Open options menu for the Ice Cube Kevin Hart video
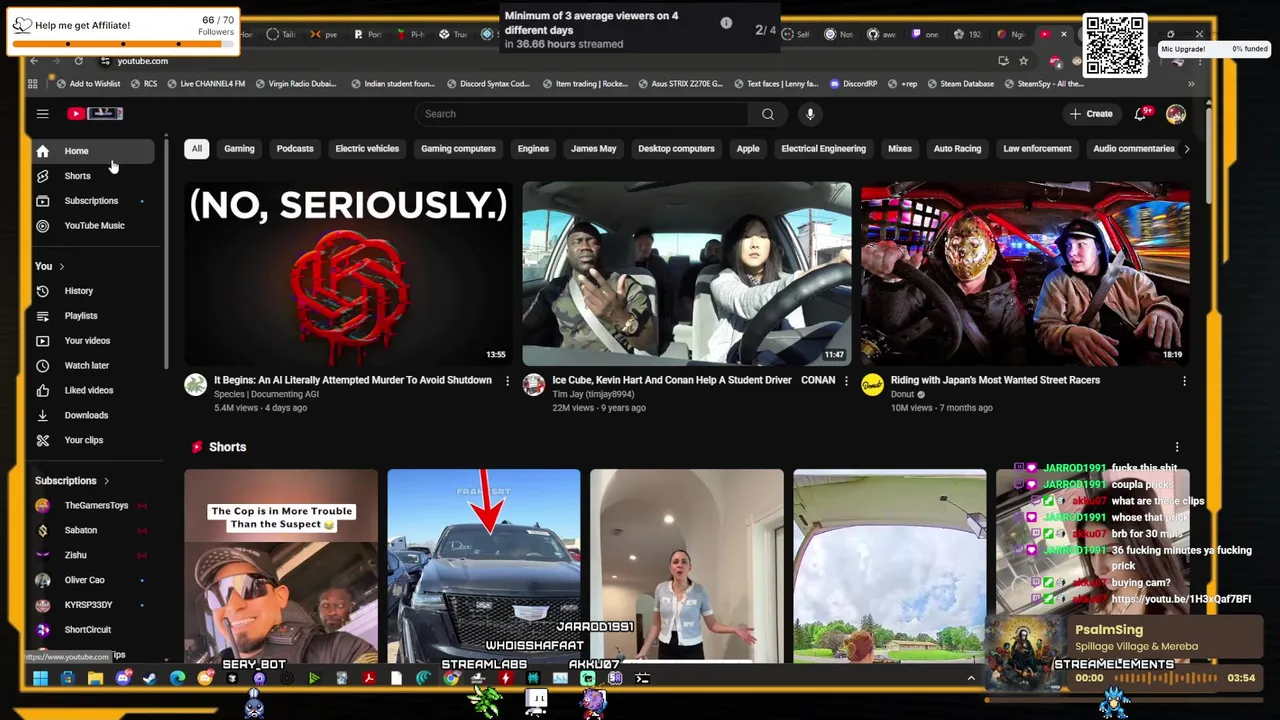Viewport: 1280px width, 720px height. point(846,381)
